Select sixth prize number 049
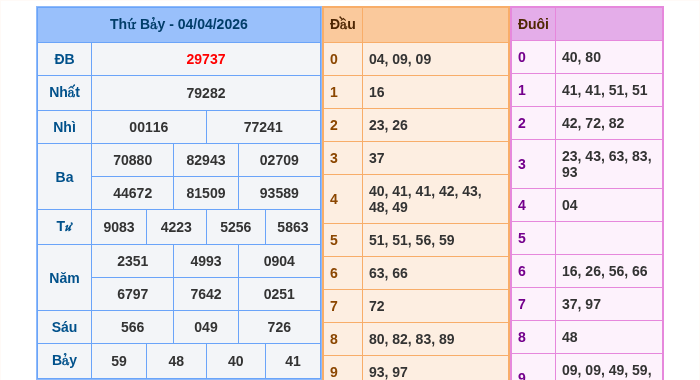This screenshot has height=380, width=700. click(206, 327)
